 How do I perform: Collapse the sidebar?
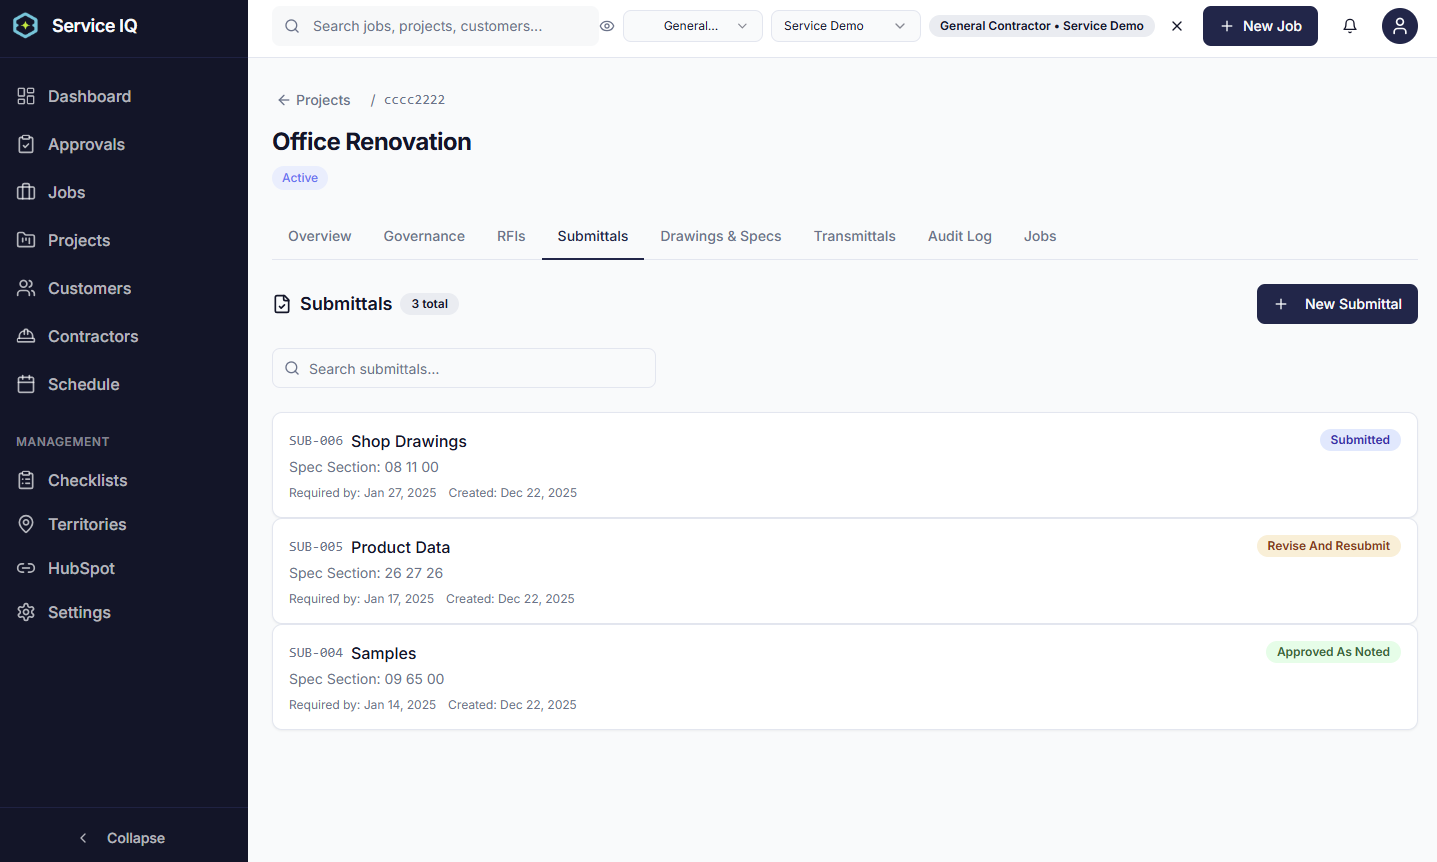pos(124,838)
